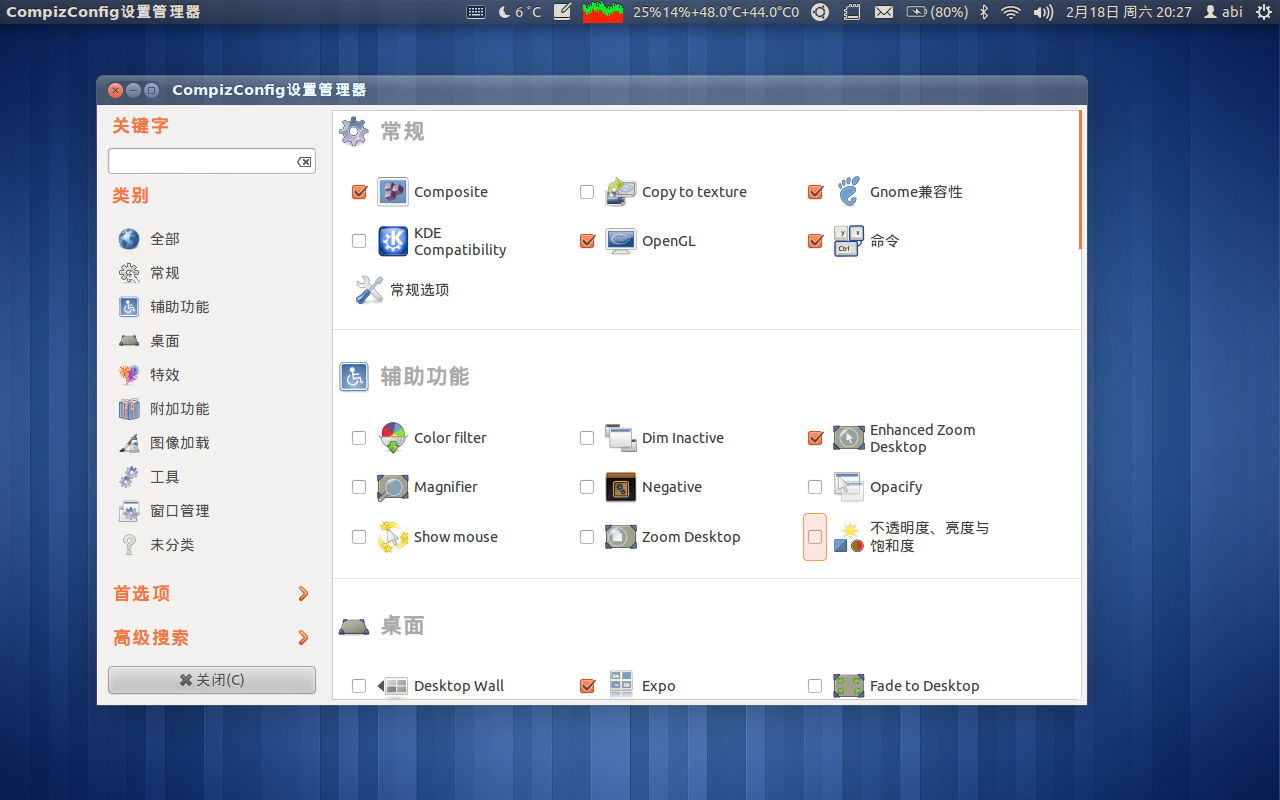
Task: Click the 关闭(C) button
Action: click(x=212, y=680)
